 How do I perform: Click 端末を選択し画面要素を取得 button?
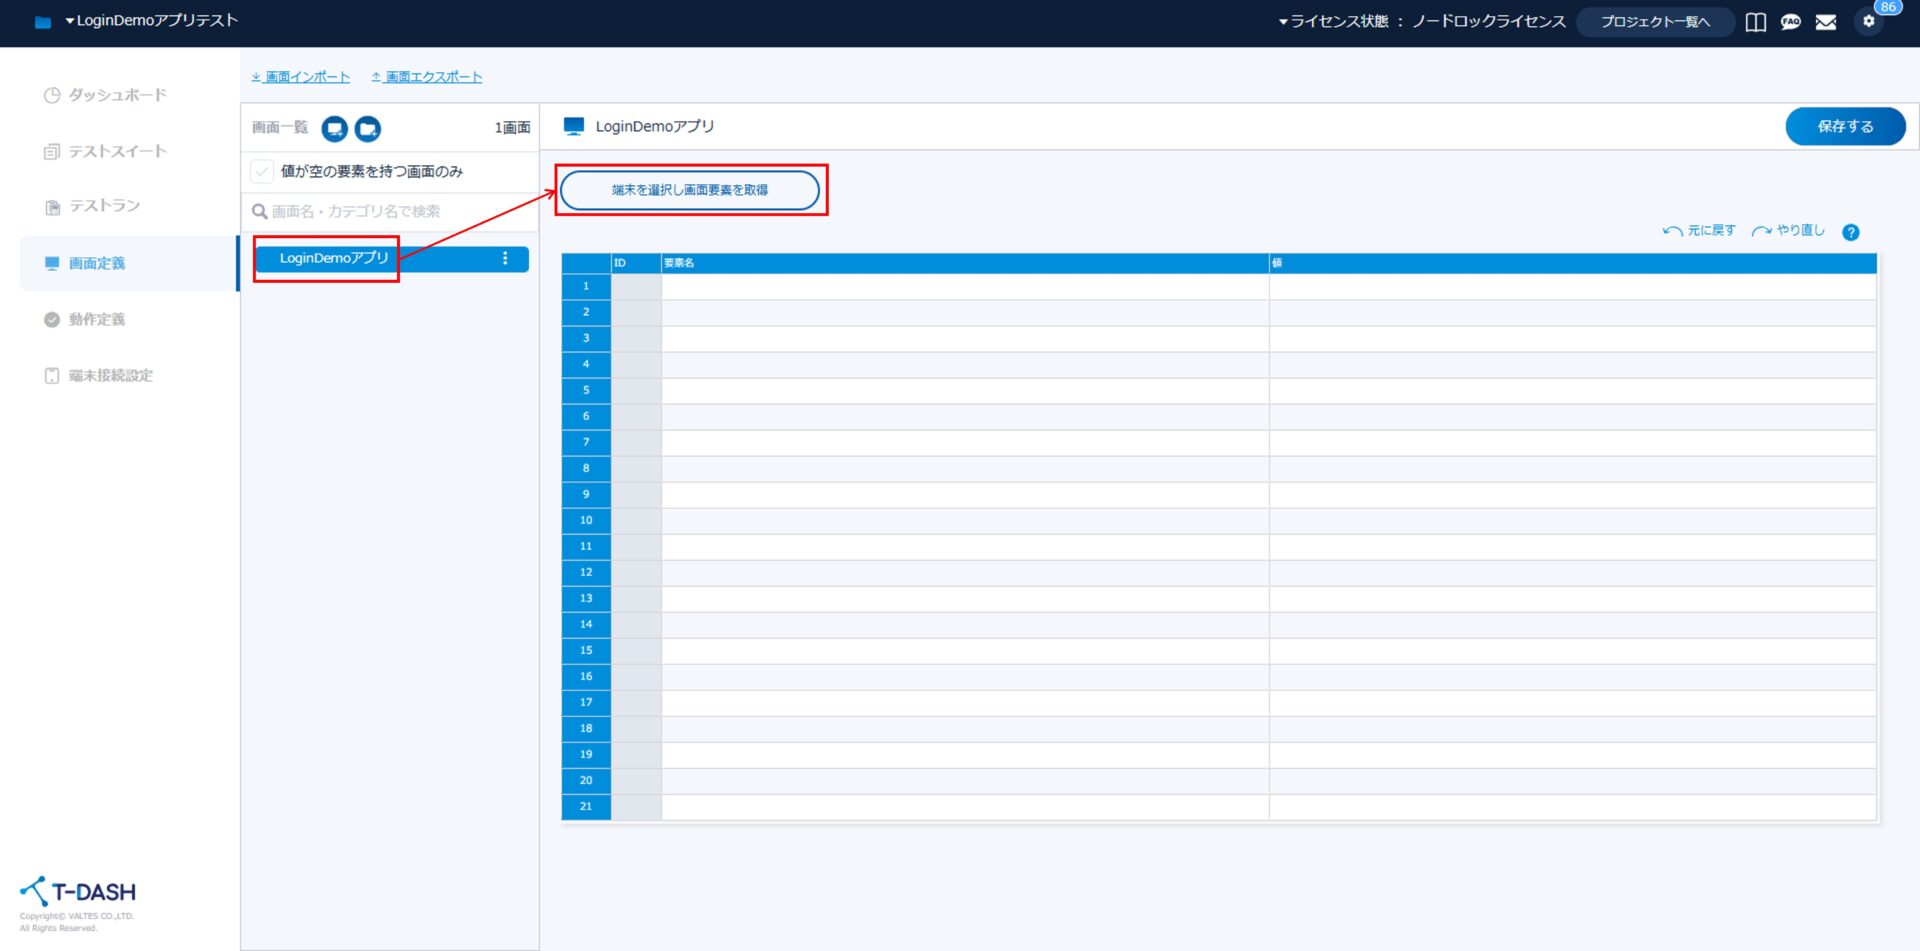tap(689, 190)
